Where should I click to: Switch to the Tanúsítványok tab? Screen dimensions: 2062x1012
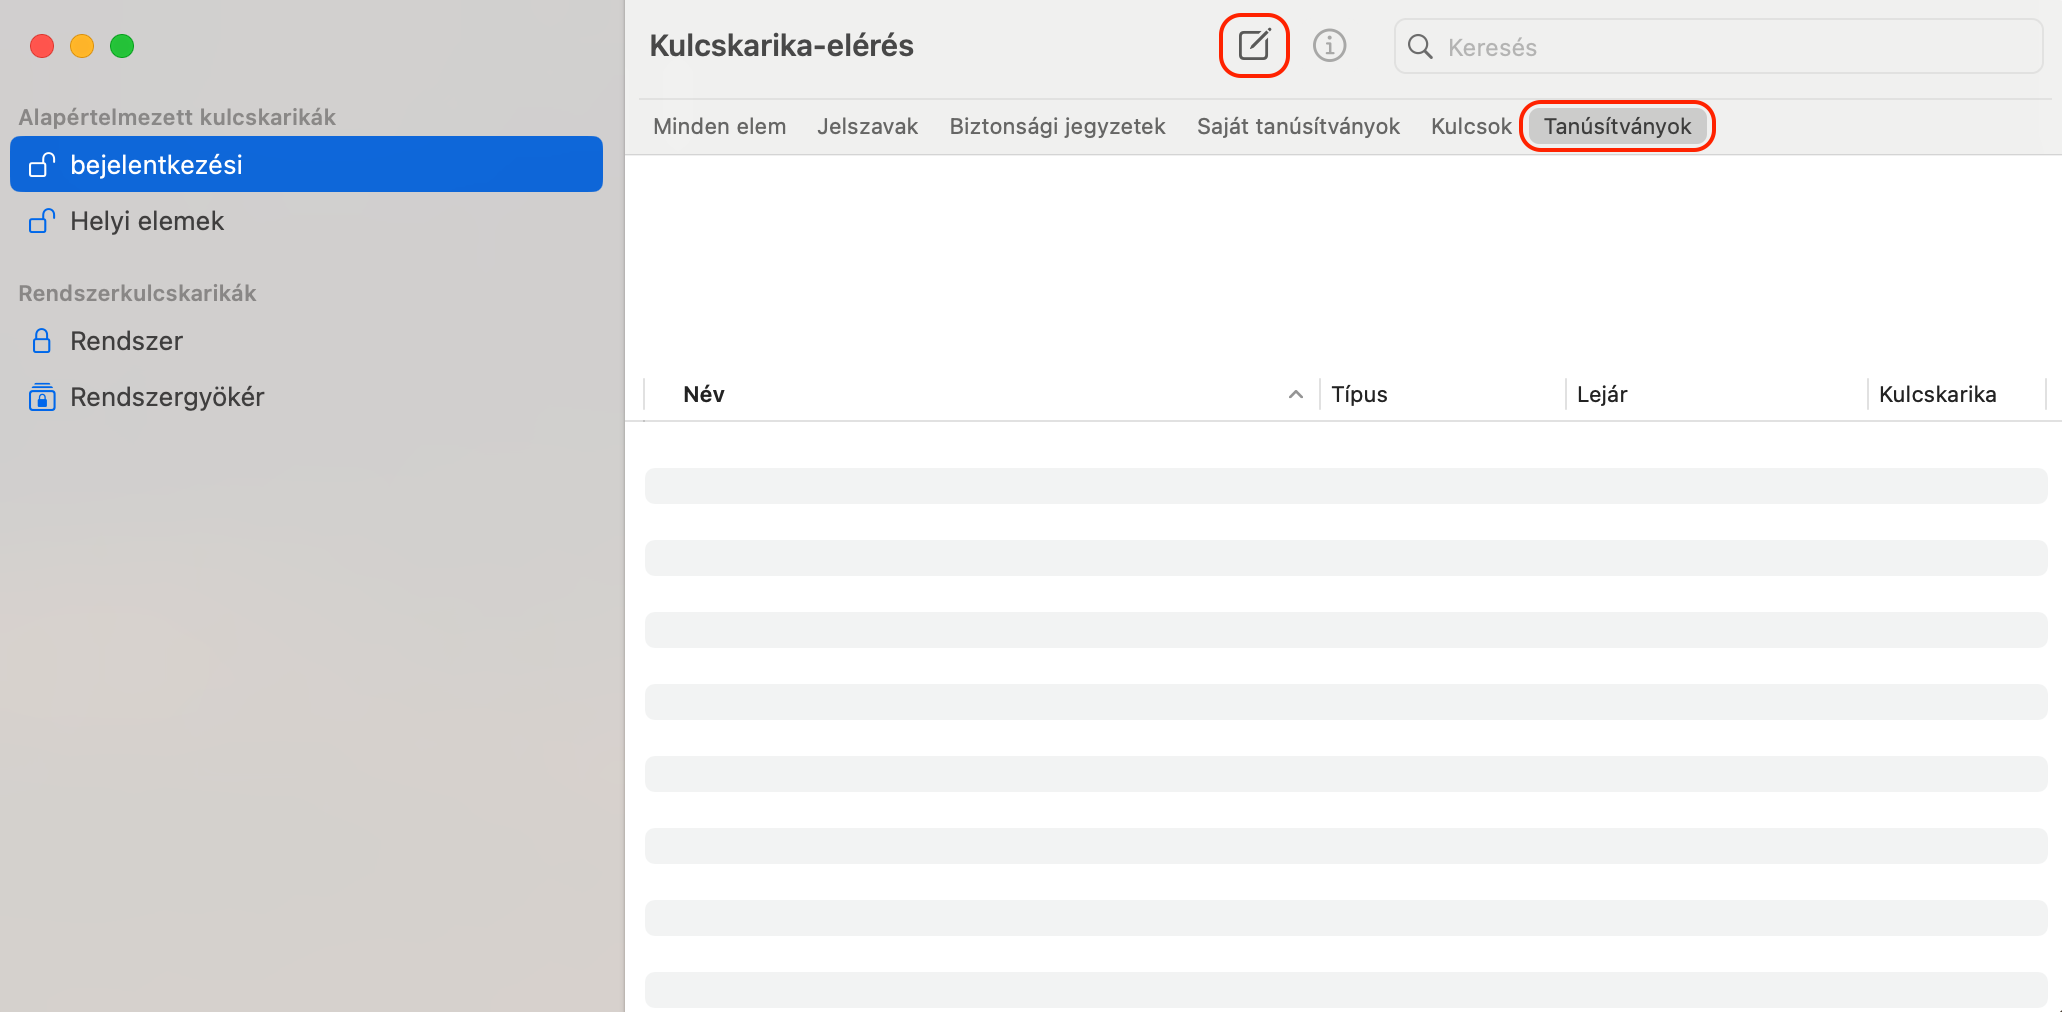pyautogui.click(x=1616, y=126)
